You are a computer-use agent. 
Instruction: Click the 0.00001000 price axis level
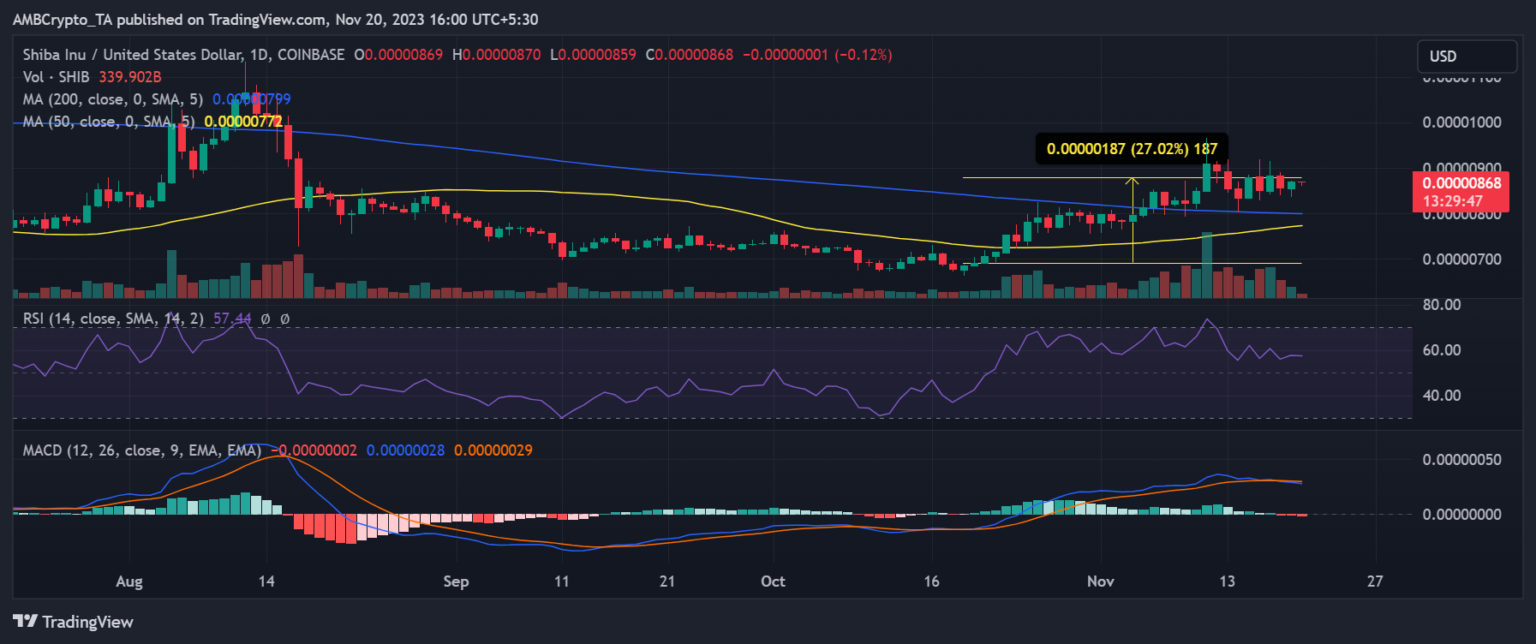pyautogui.click(x=1461, y=122)
